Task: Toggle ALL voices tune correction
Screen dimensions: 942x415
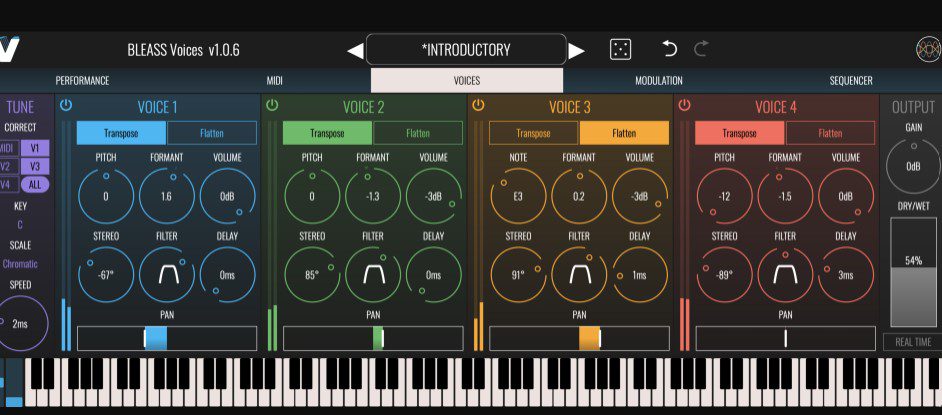Action: (35, 185)
